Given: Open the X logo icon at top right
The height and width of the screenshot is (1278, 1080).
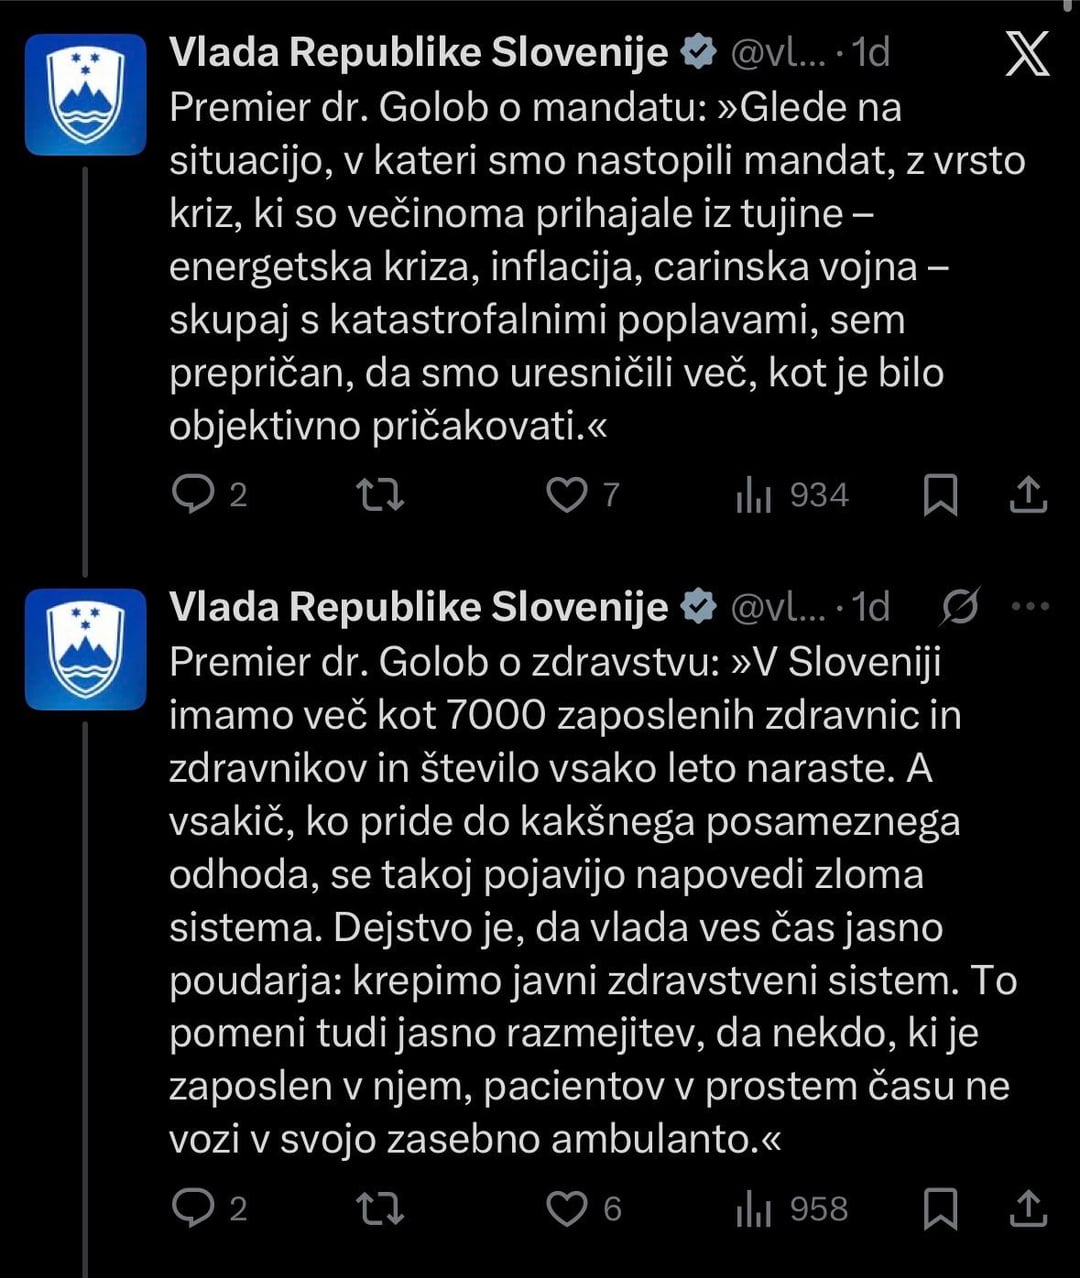Looking at the screenshot, I should pos(1027,53).
